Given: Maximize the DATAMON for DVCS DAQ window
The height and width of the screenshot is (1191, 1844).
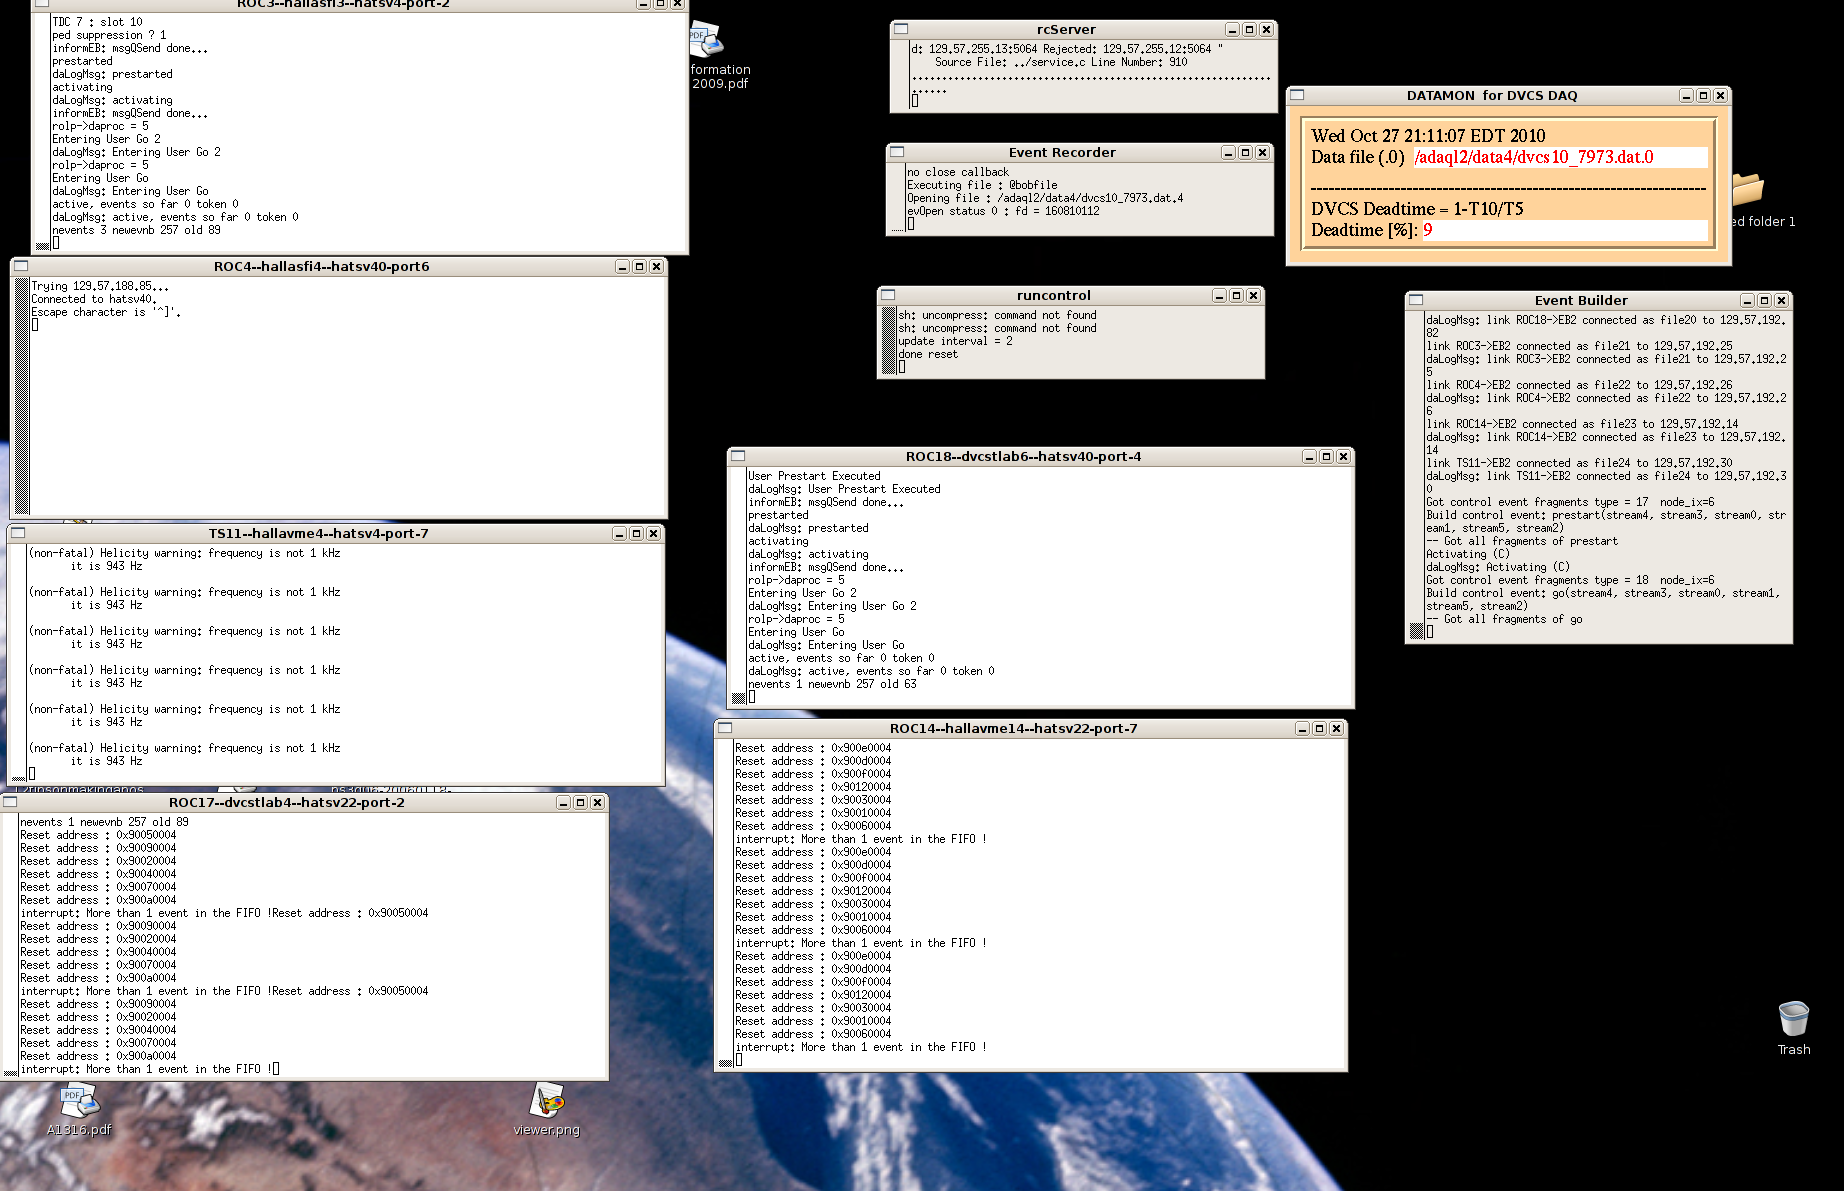Looking at the screenshot, I should pyautogui.click(x=1703, y=96).
